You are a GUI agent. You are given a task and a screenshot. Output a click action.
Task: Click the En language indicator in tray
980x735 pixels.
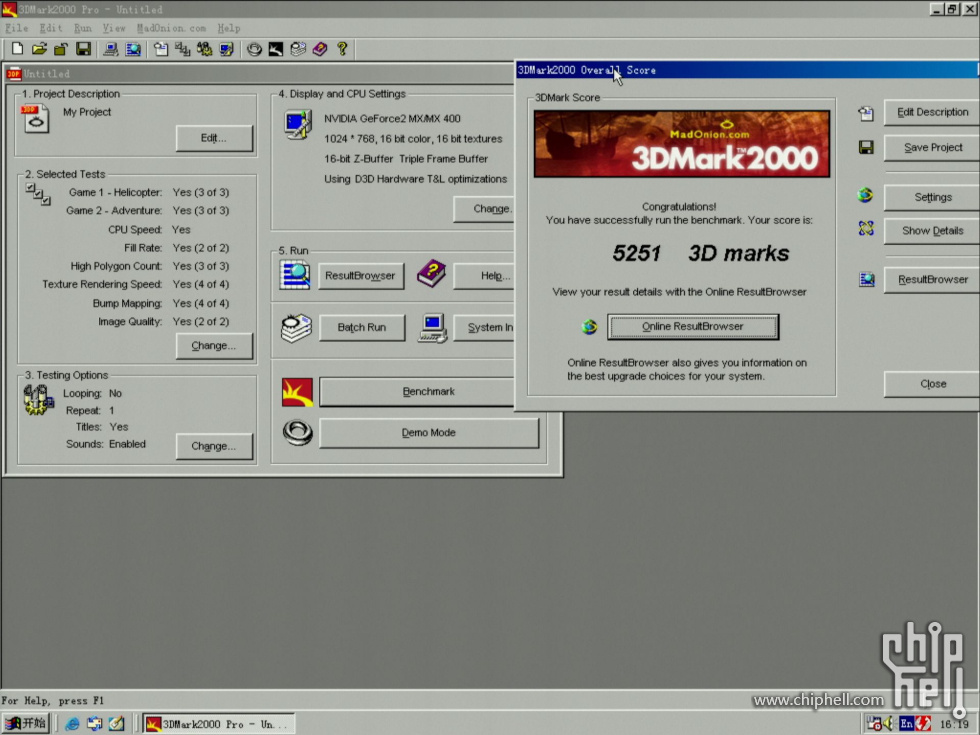pyautogui.click(x=906, y=724)
